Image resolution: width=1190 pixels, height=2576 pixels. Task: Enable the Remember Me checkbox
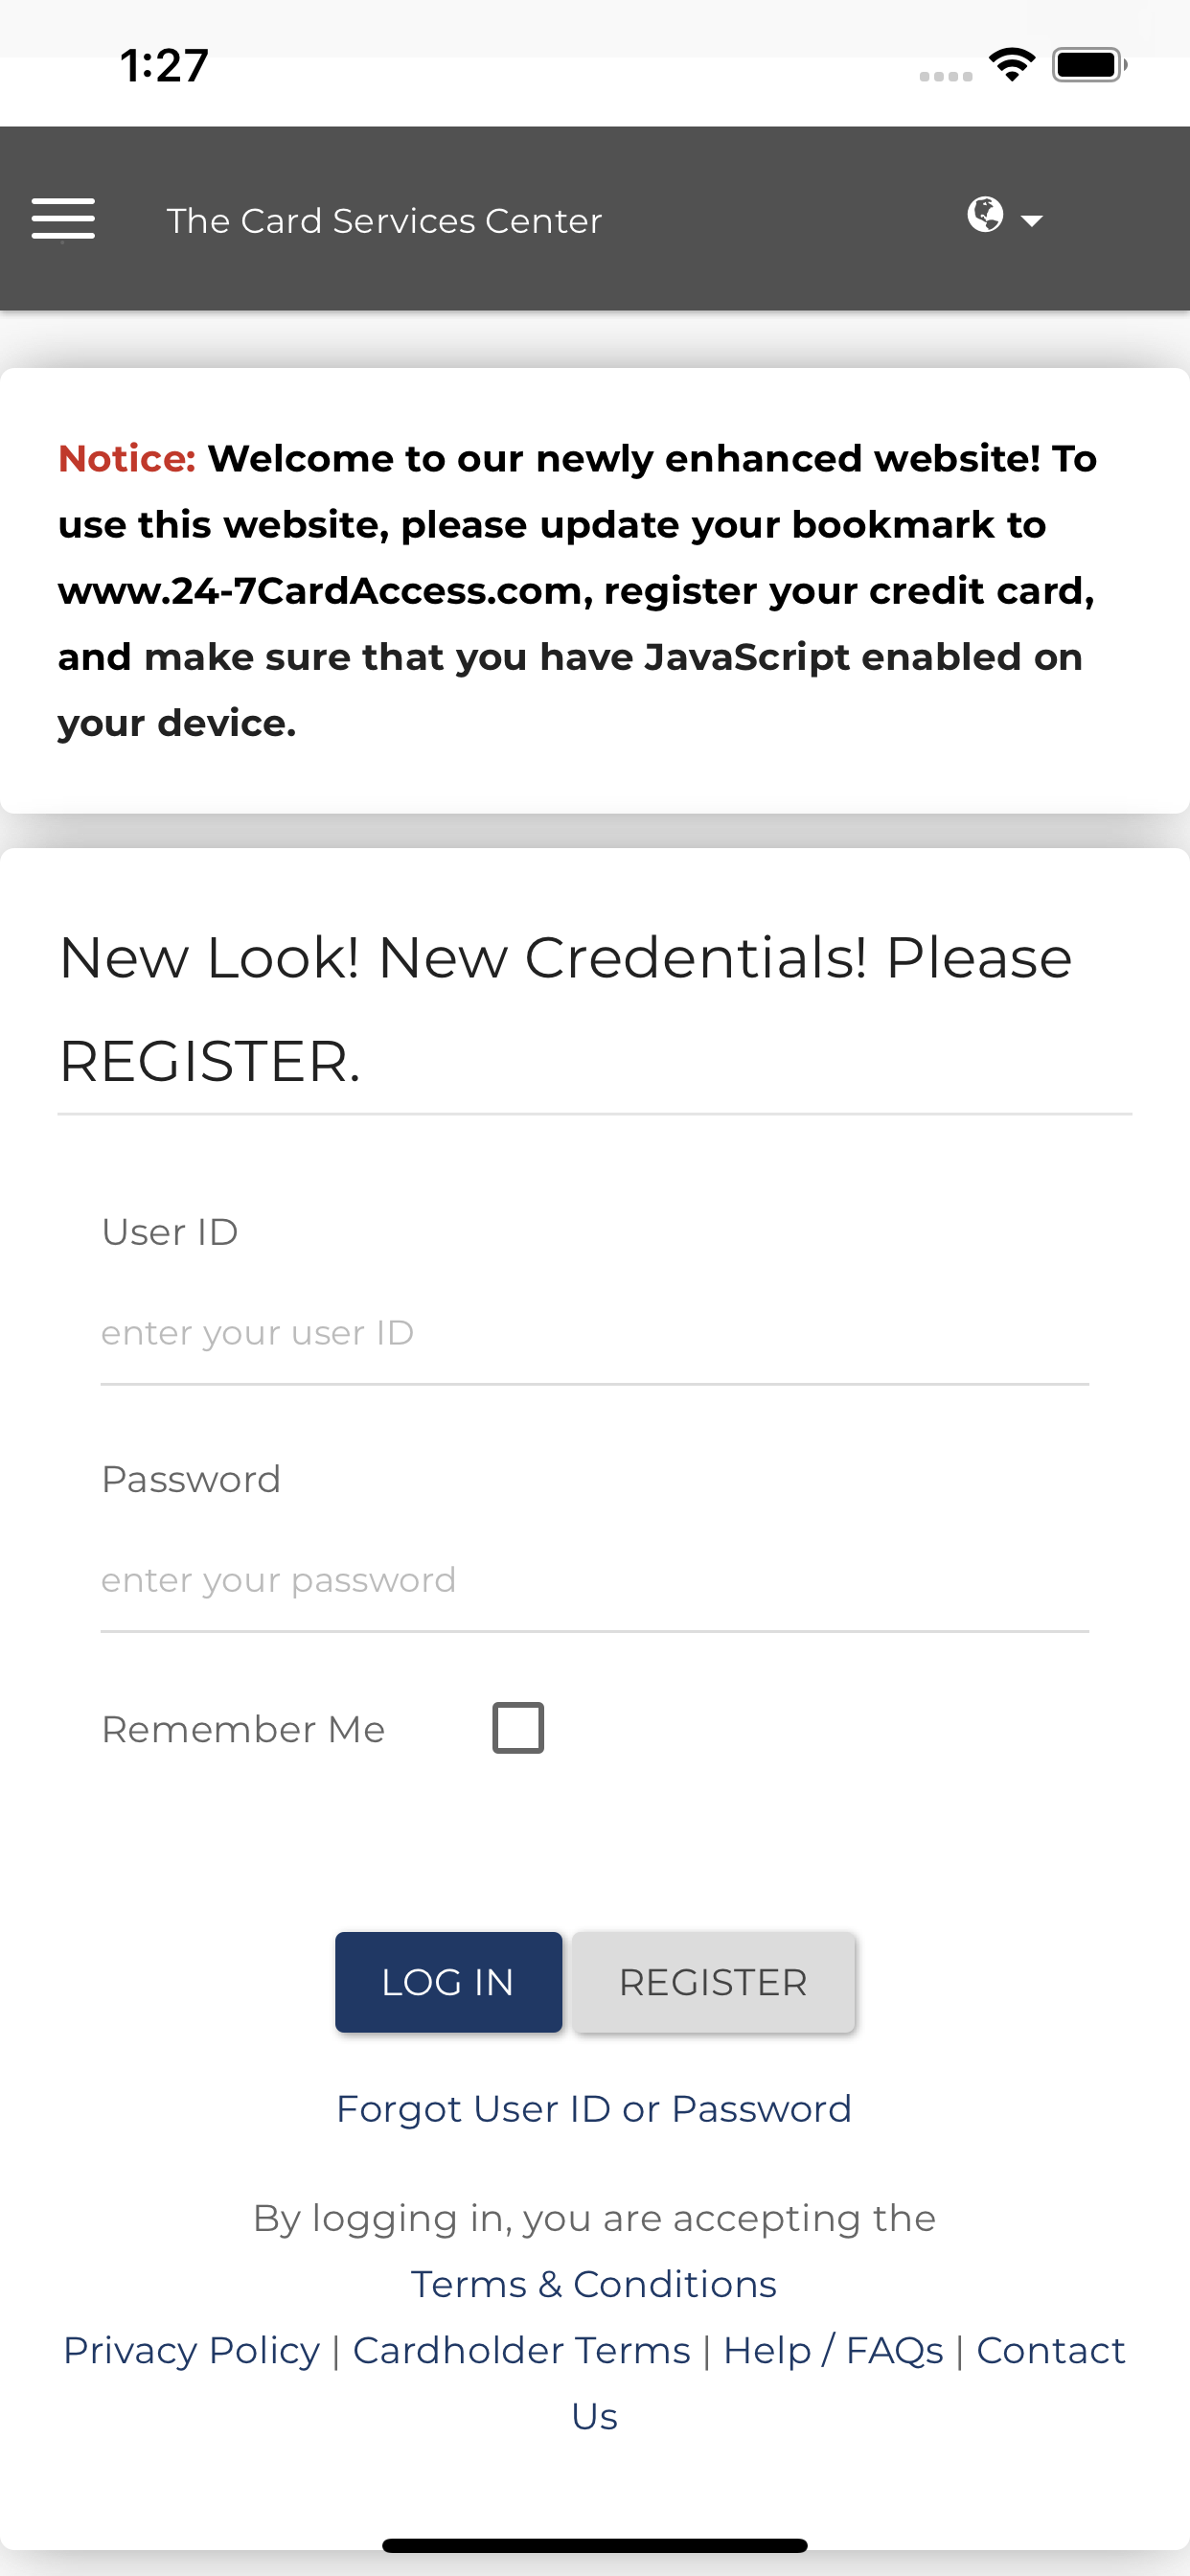click(x=518, y=1728)
